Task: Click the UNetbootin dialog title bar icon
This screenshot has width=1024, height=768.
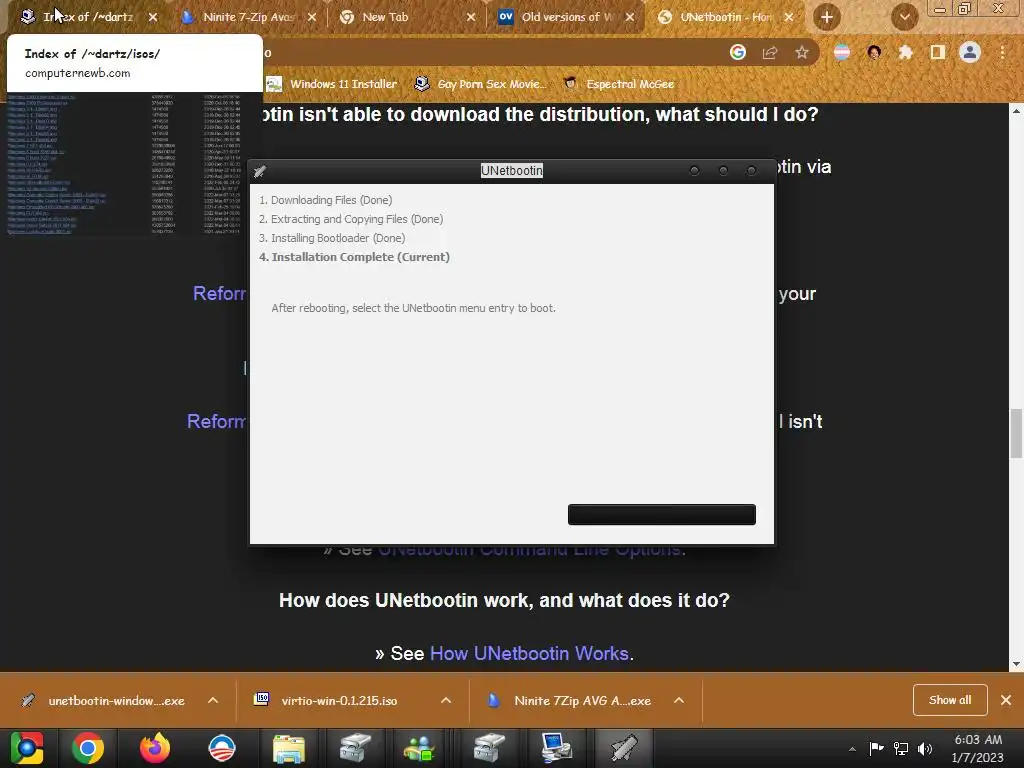Action: click(x=260, y=171)
